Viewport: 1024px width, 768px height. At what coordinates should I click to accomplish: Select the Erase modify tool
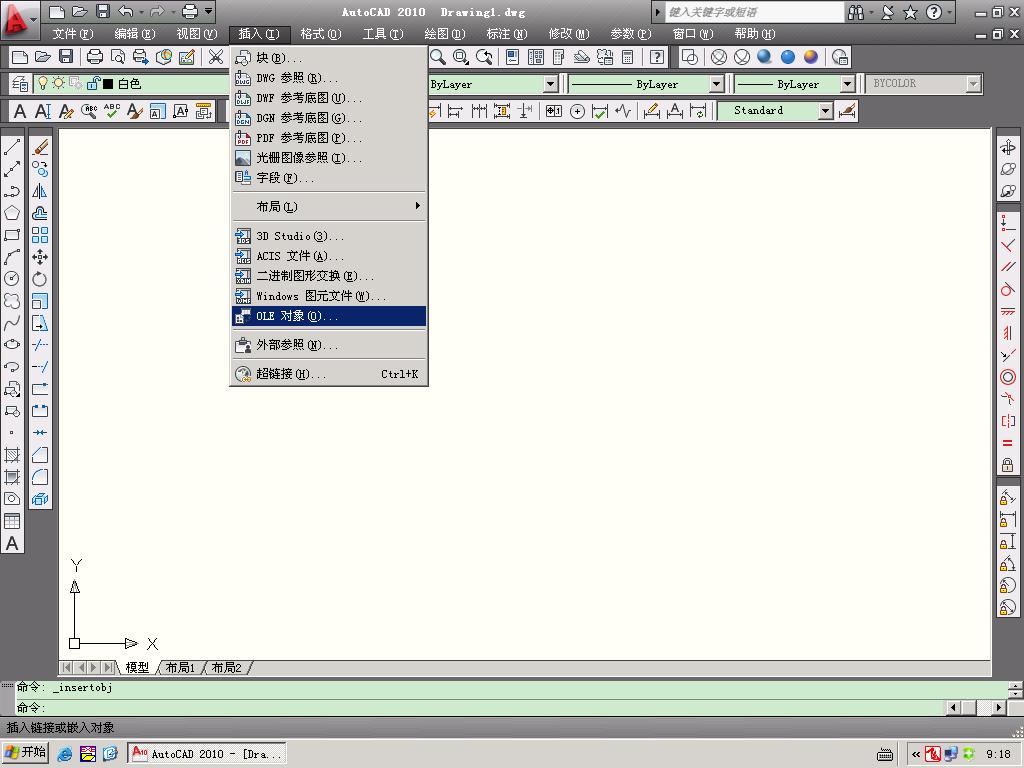pyautogui.click(x=40, y=147)
